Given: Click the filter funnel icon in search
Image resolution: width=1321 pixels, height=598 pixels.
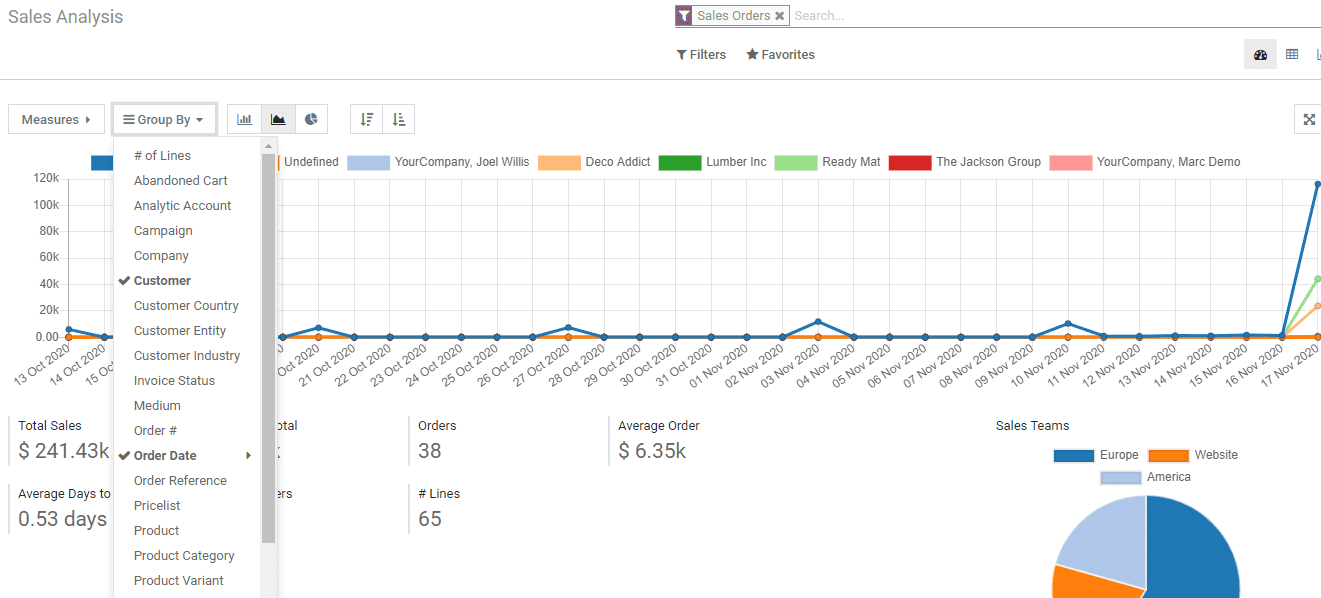Looking at the screenshot, I should click(683, 16).
